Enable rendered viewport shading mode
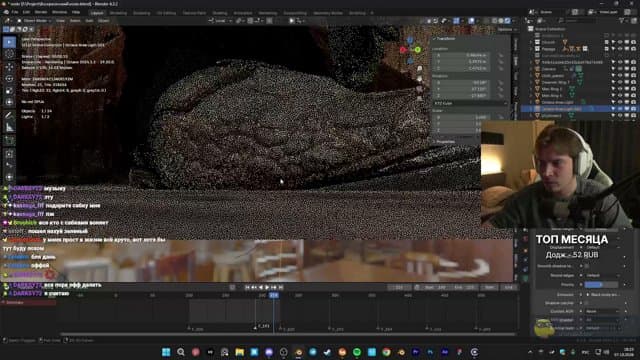 coord(507,20)
